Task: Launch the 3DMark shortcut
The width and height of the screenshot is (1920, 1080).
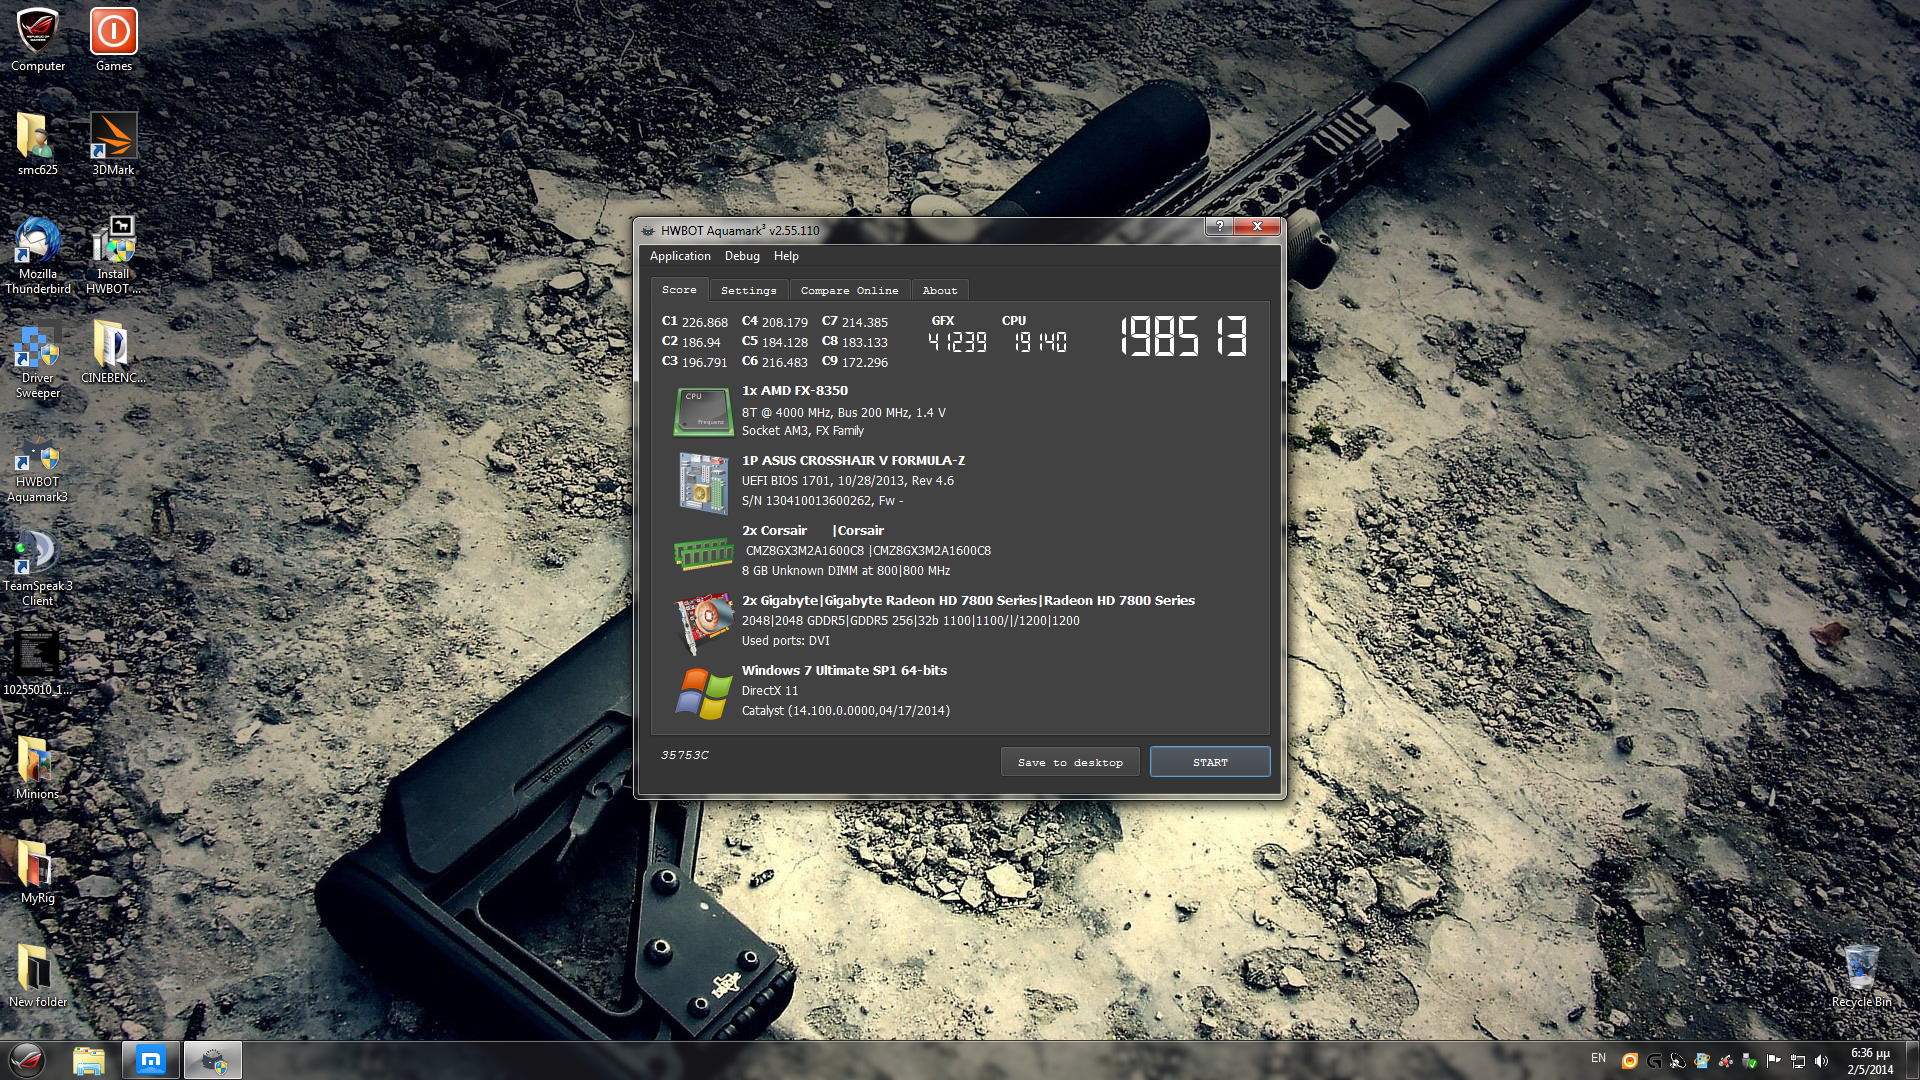Action: (x=113, y=144)
